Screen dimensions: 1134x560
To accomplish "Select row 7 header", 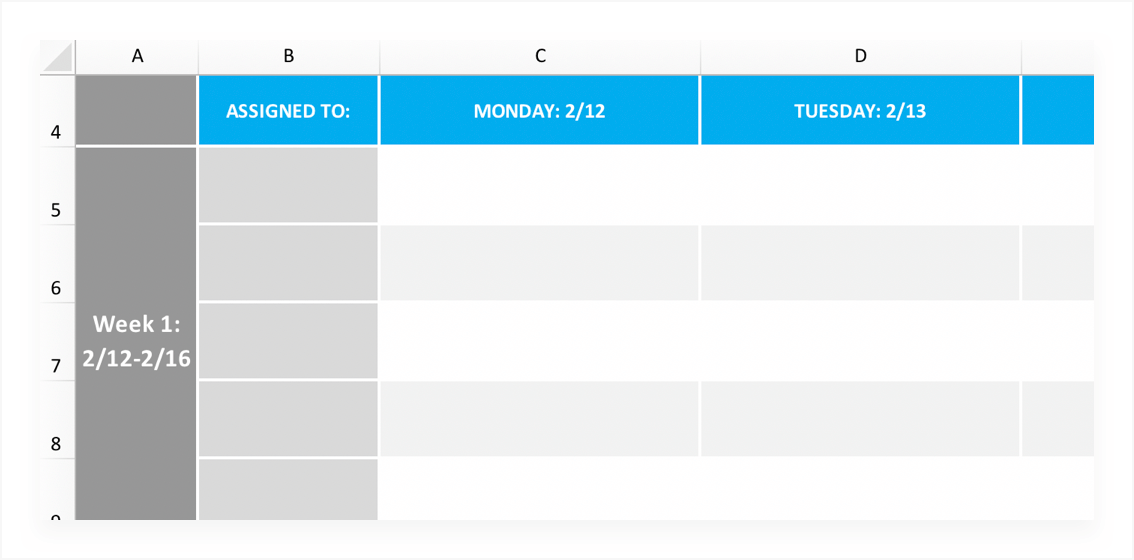I will [57, 365].
